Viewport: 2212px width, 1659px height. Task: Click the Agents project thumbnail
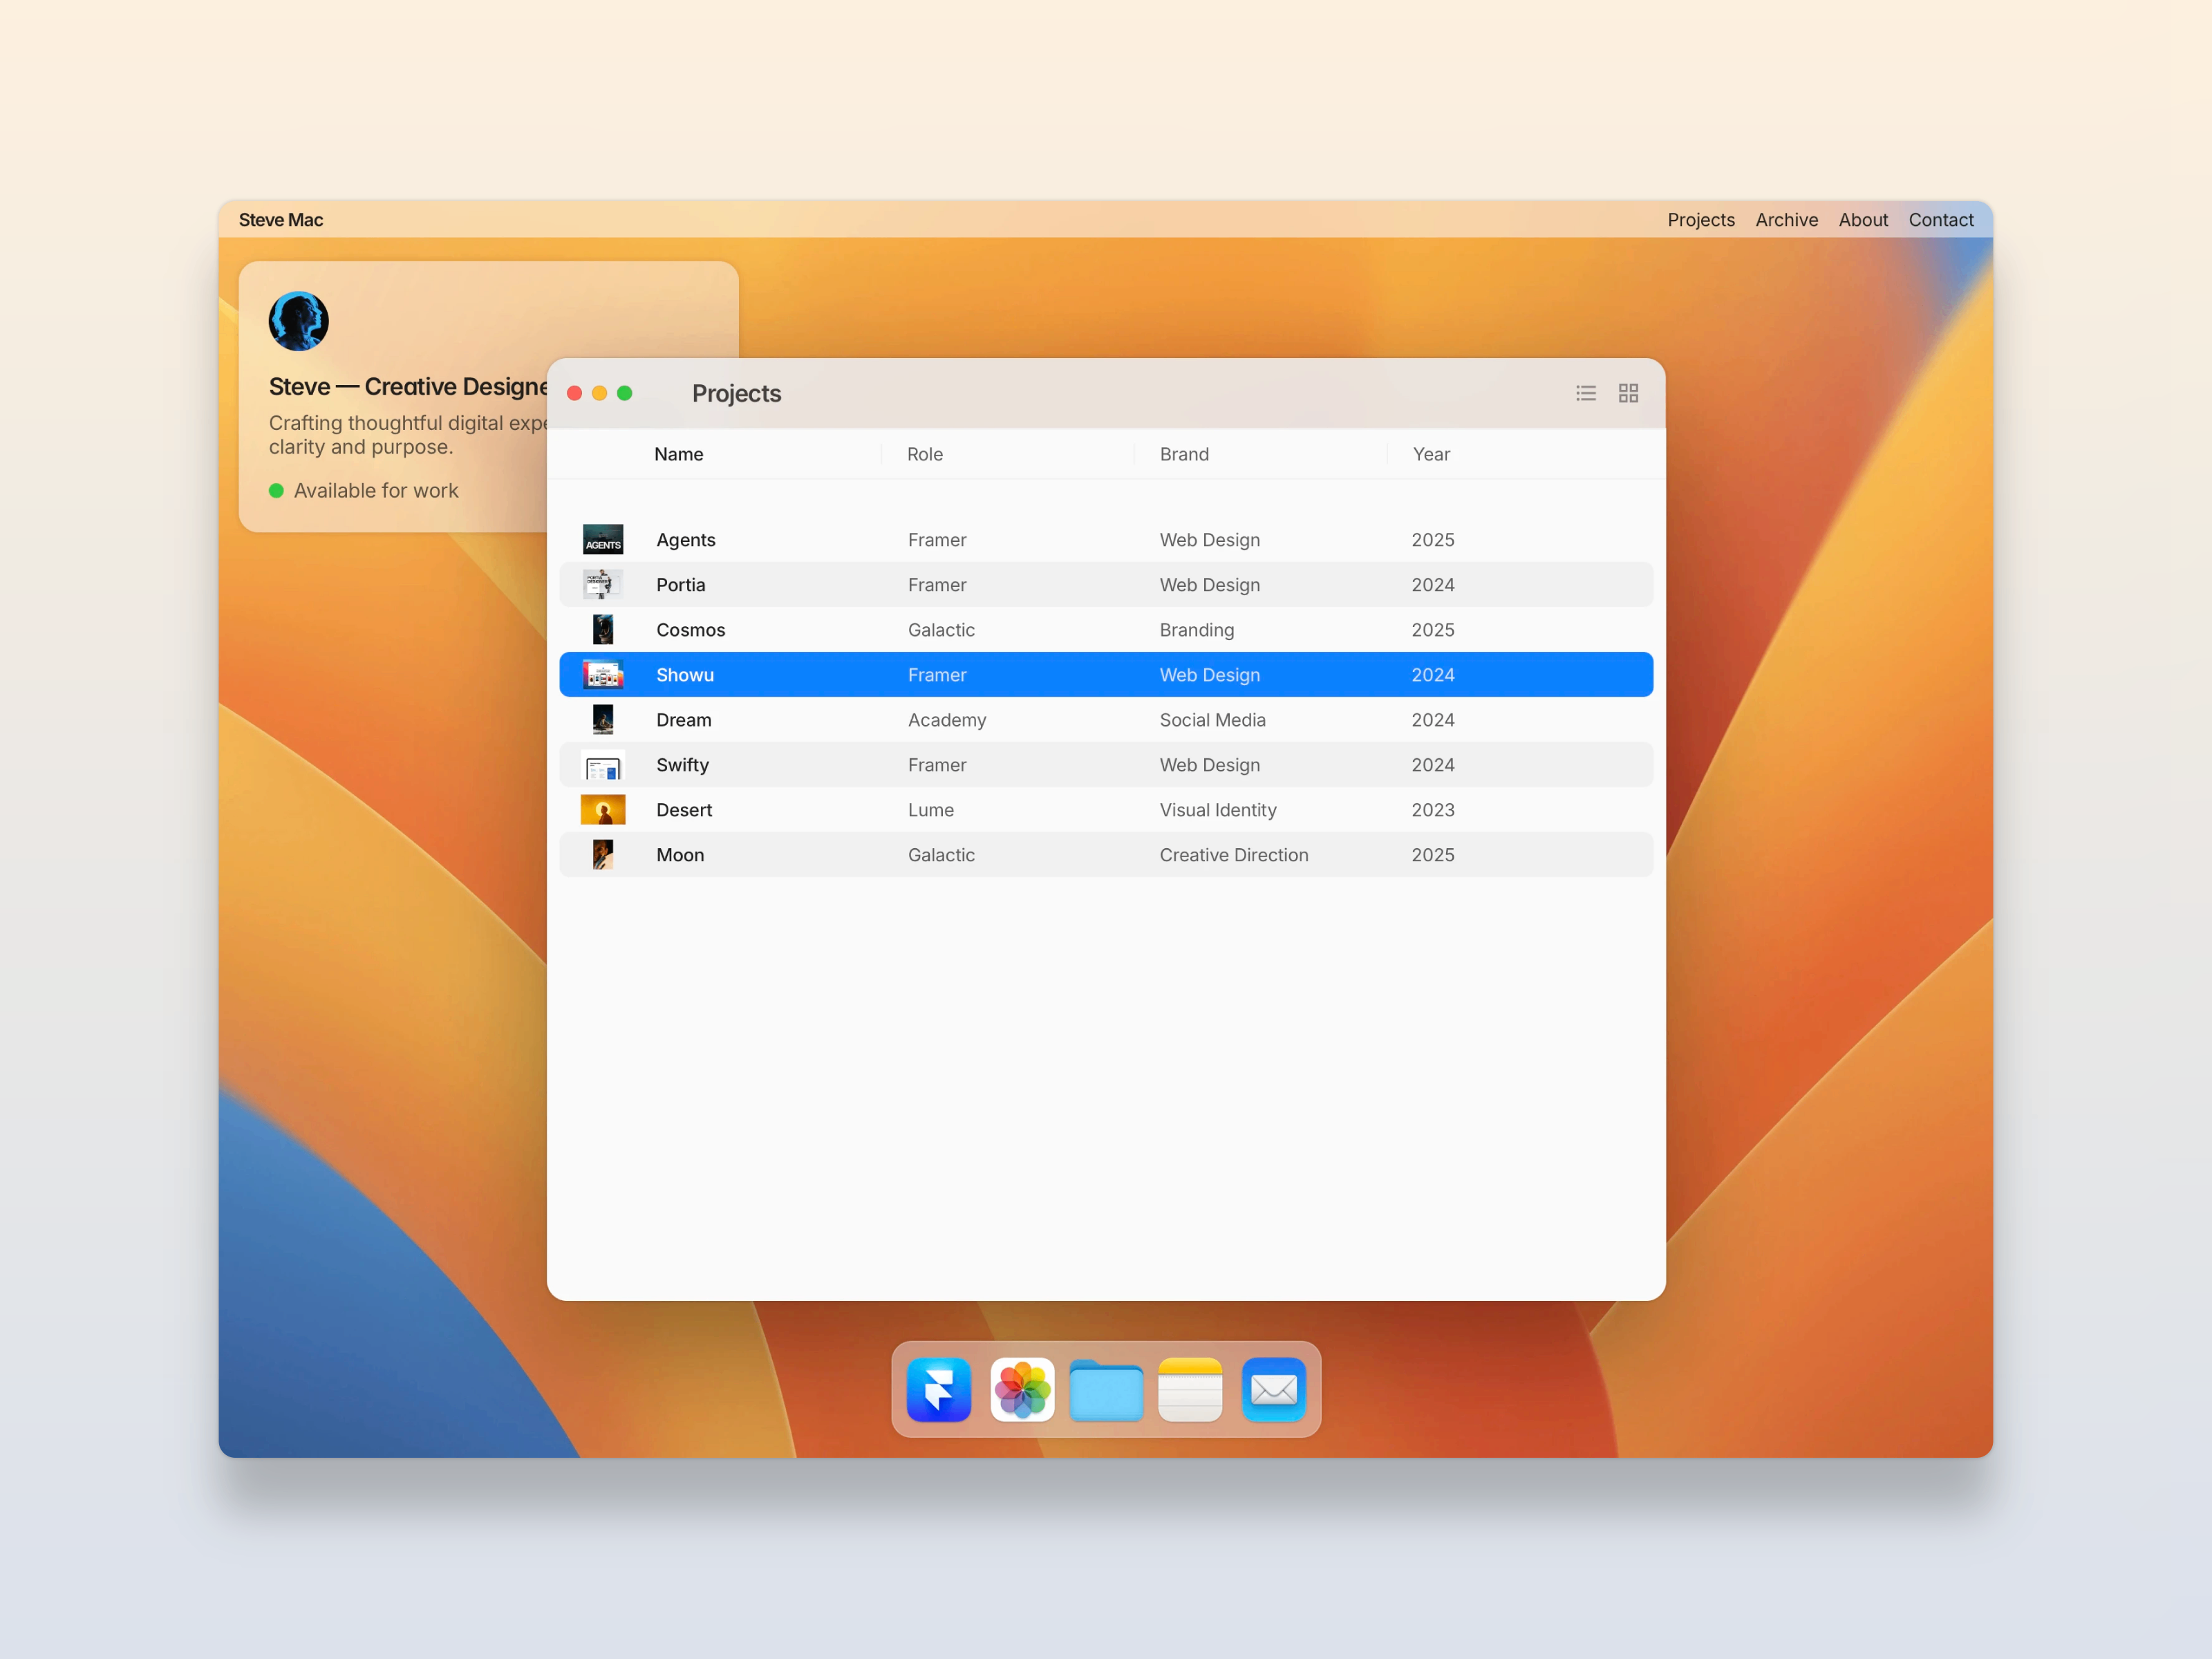pyautogui.click(x=603, y=539)
